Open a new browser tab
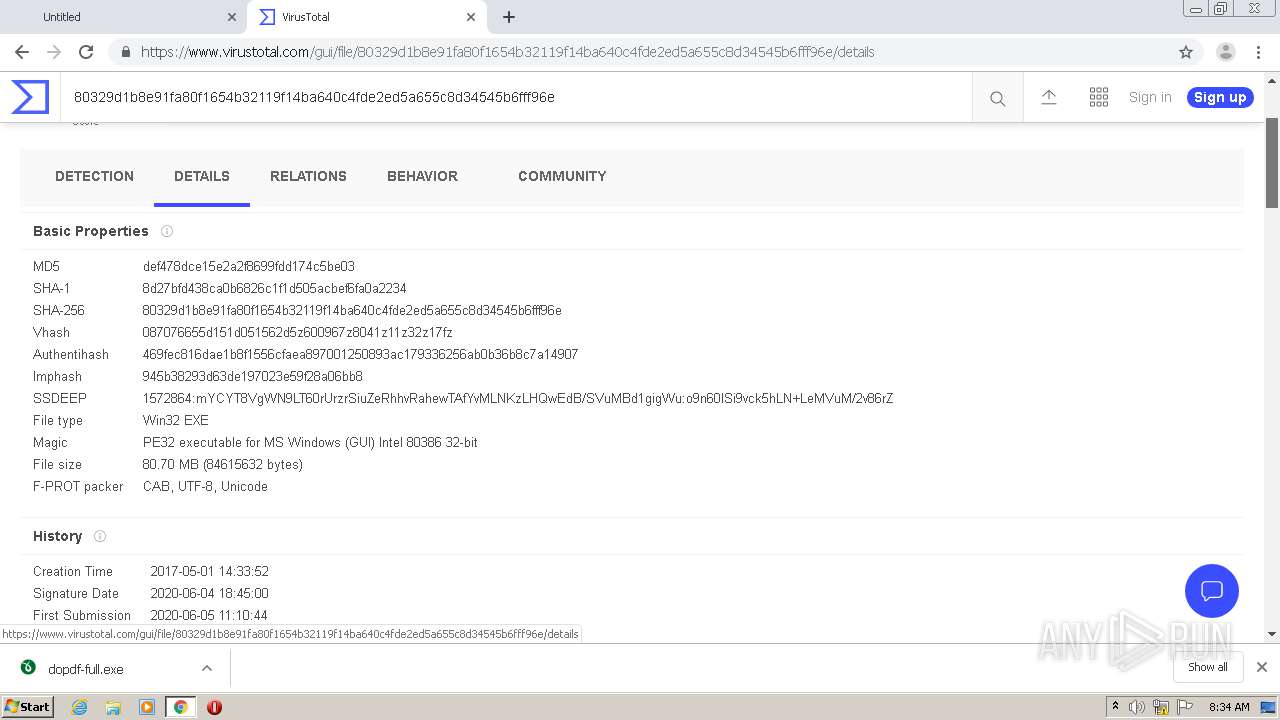The height and width of the screenshot is (720, 1280). click(508, 17)
